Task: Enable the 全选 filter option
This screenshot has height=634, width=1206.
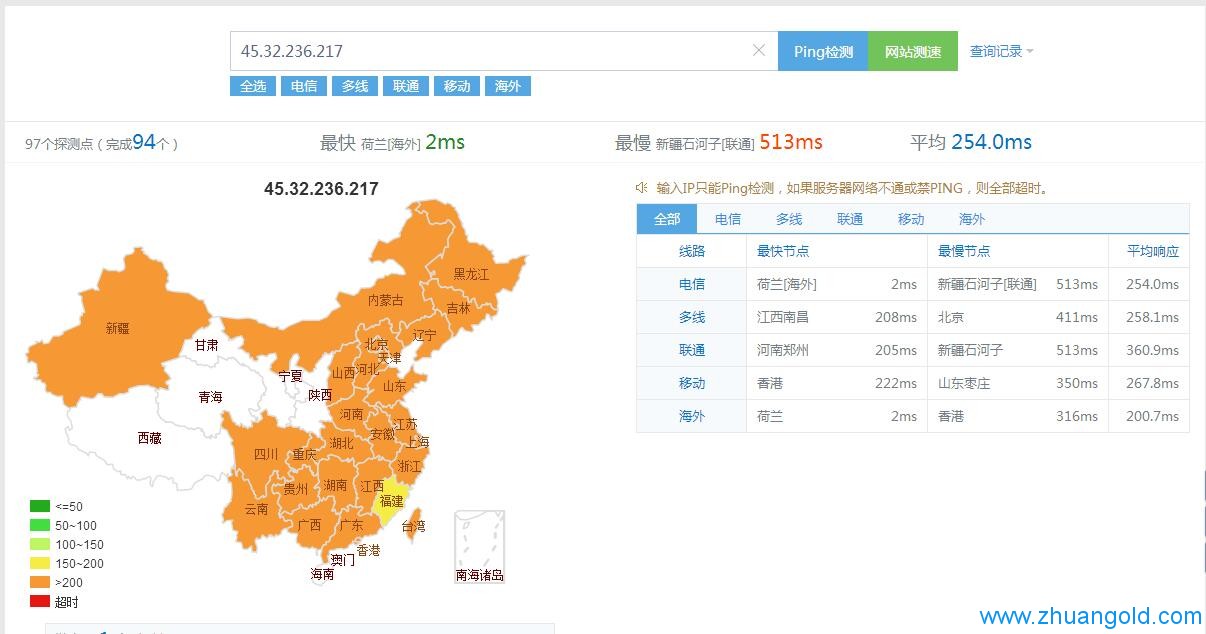Action: pyautogui.click(x=252, y=86)
